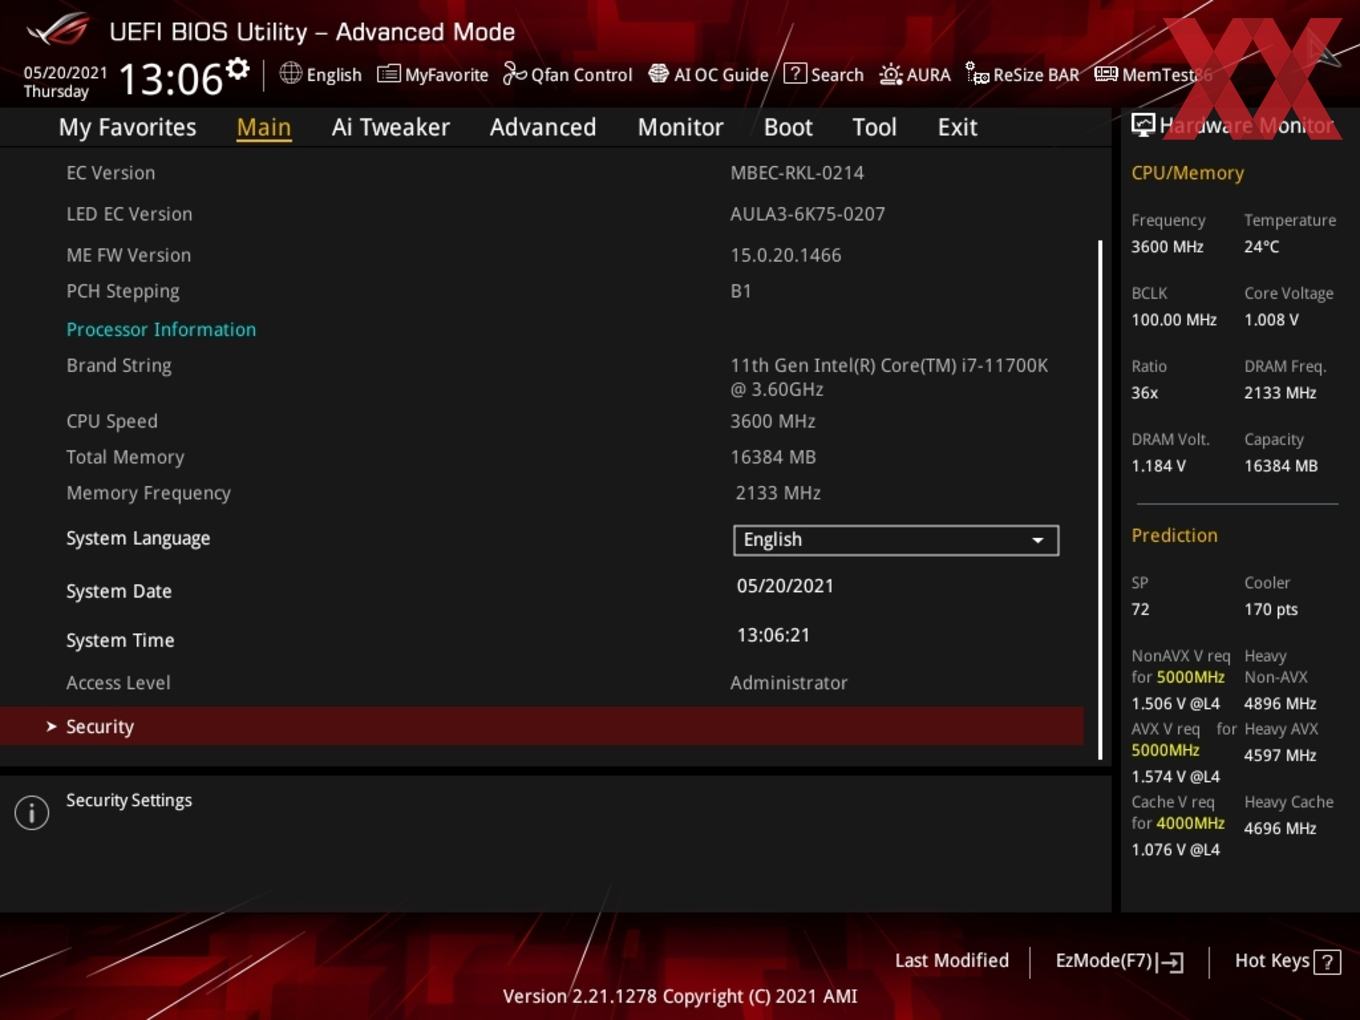This screenshot has width=1360, height=1020.
Task: Switch to the Ai Tweaker tab
Action: click(390, 127)
